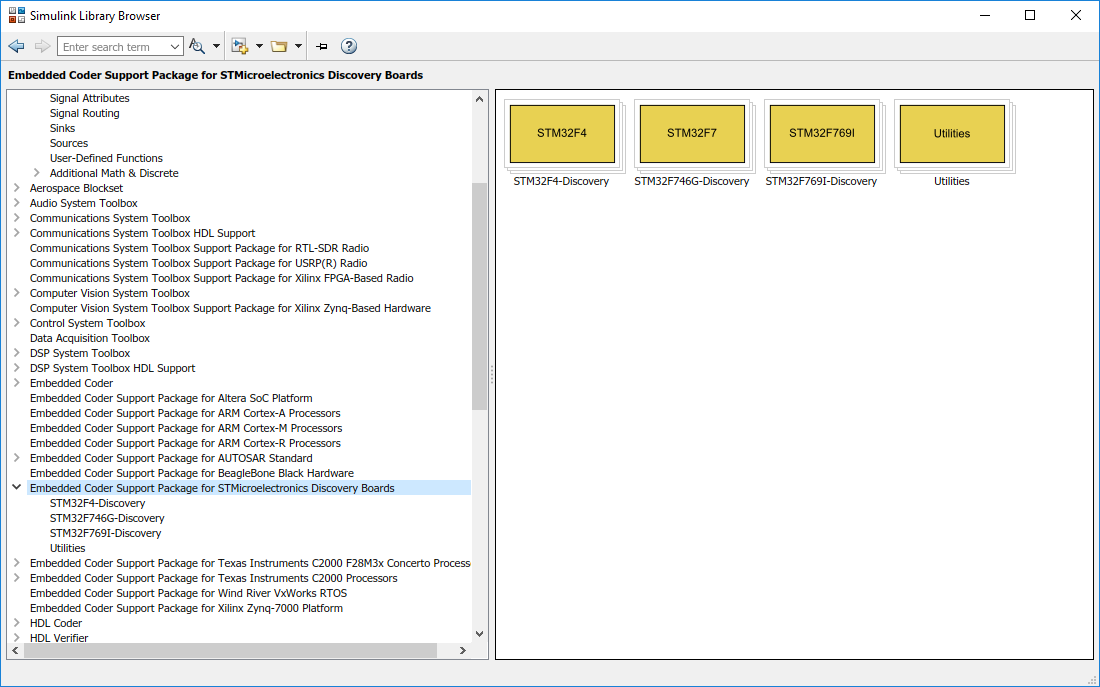Open the STM32F769I-Discovery library block
The width and height of the screenshot is (1100, 687).
coord(821,134)
